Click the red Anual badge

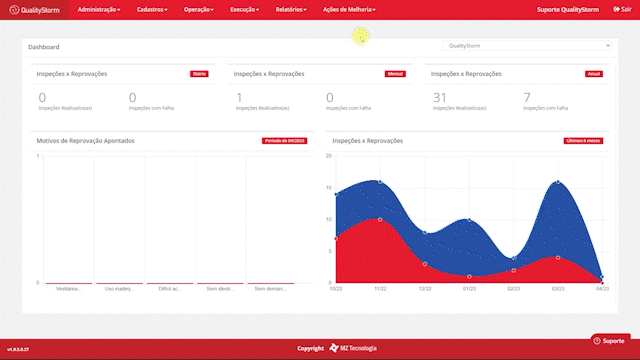pyautogui.click(x=593, y=74)
